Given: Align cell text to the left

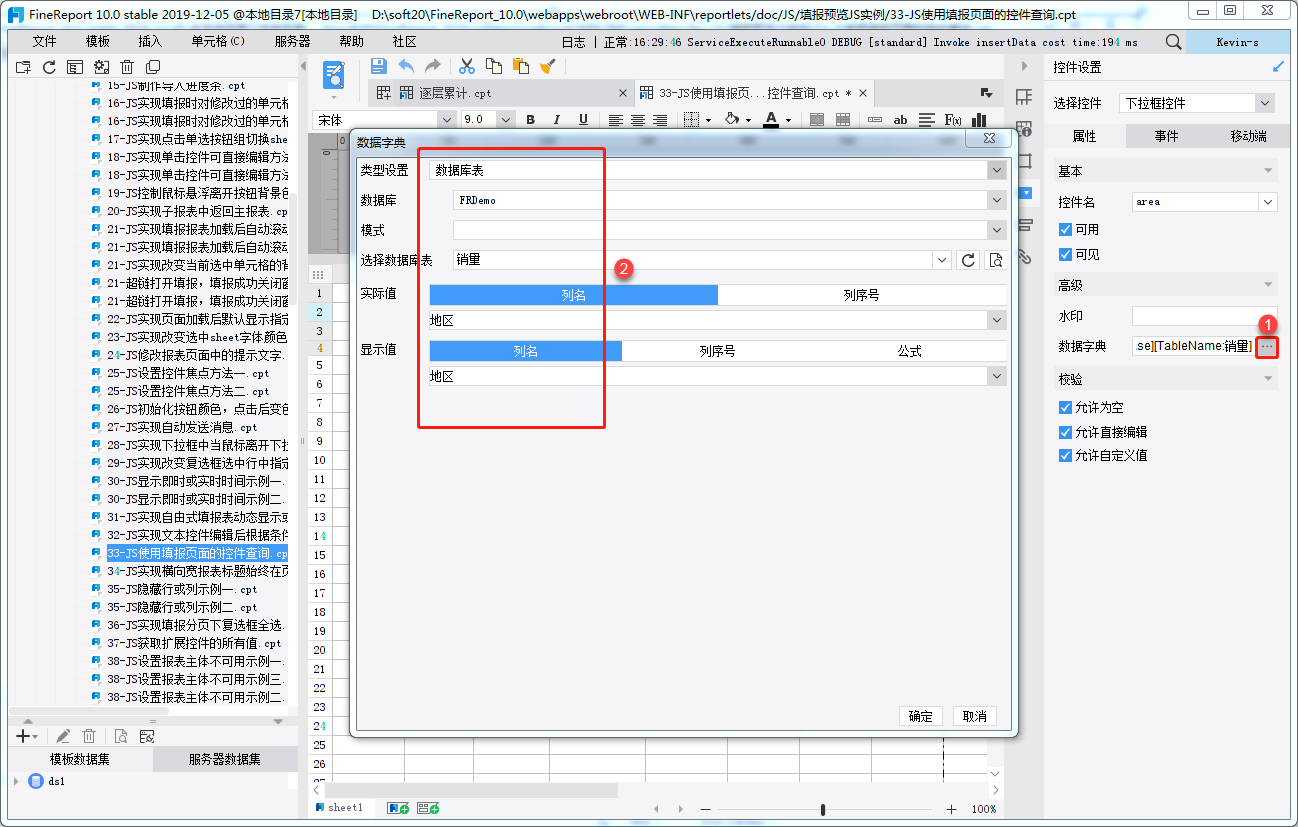Looking at the screenshot, I should pos(616,120).
